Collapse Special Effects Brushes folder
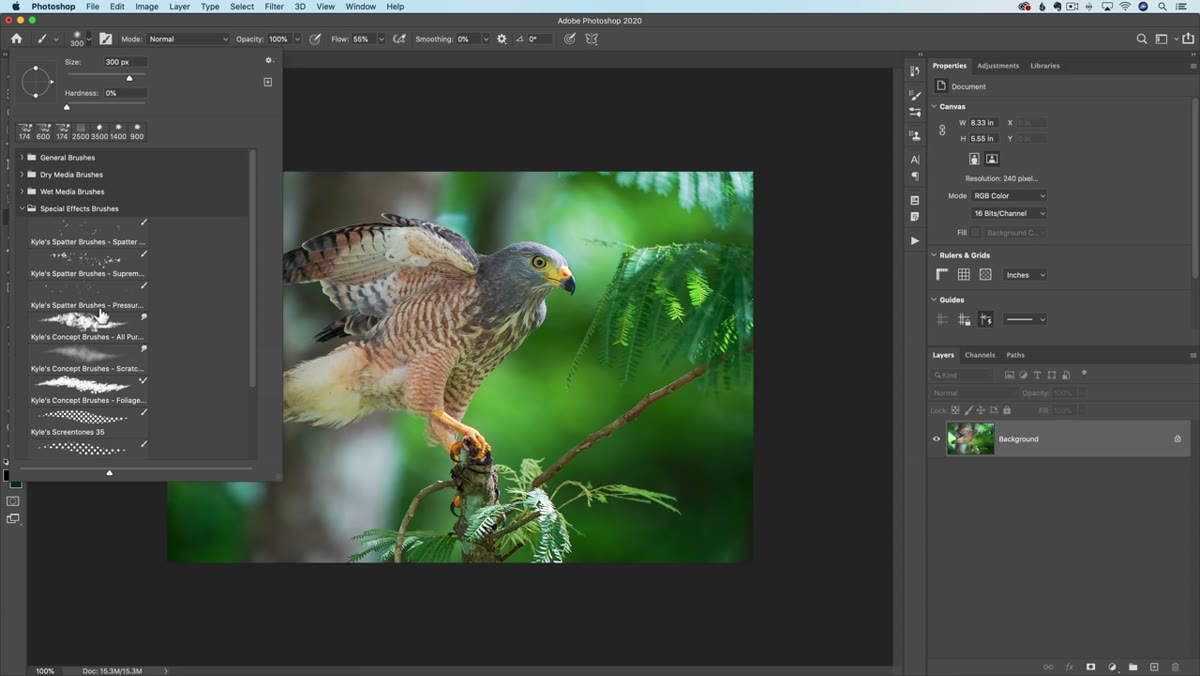The image size is (1200, 676). click(x=22, y=208)
